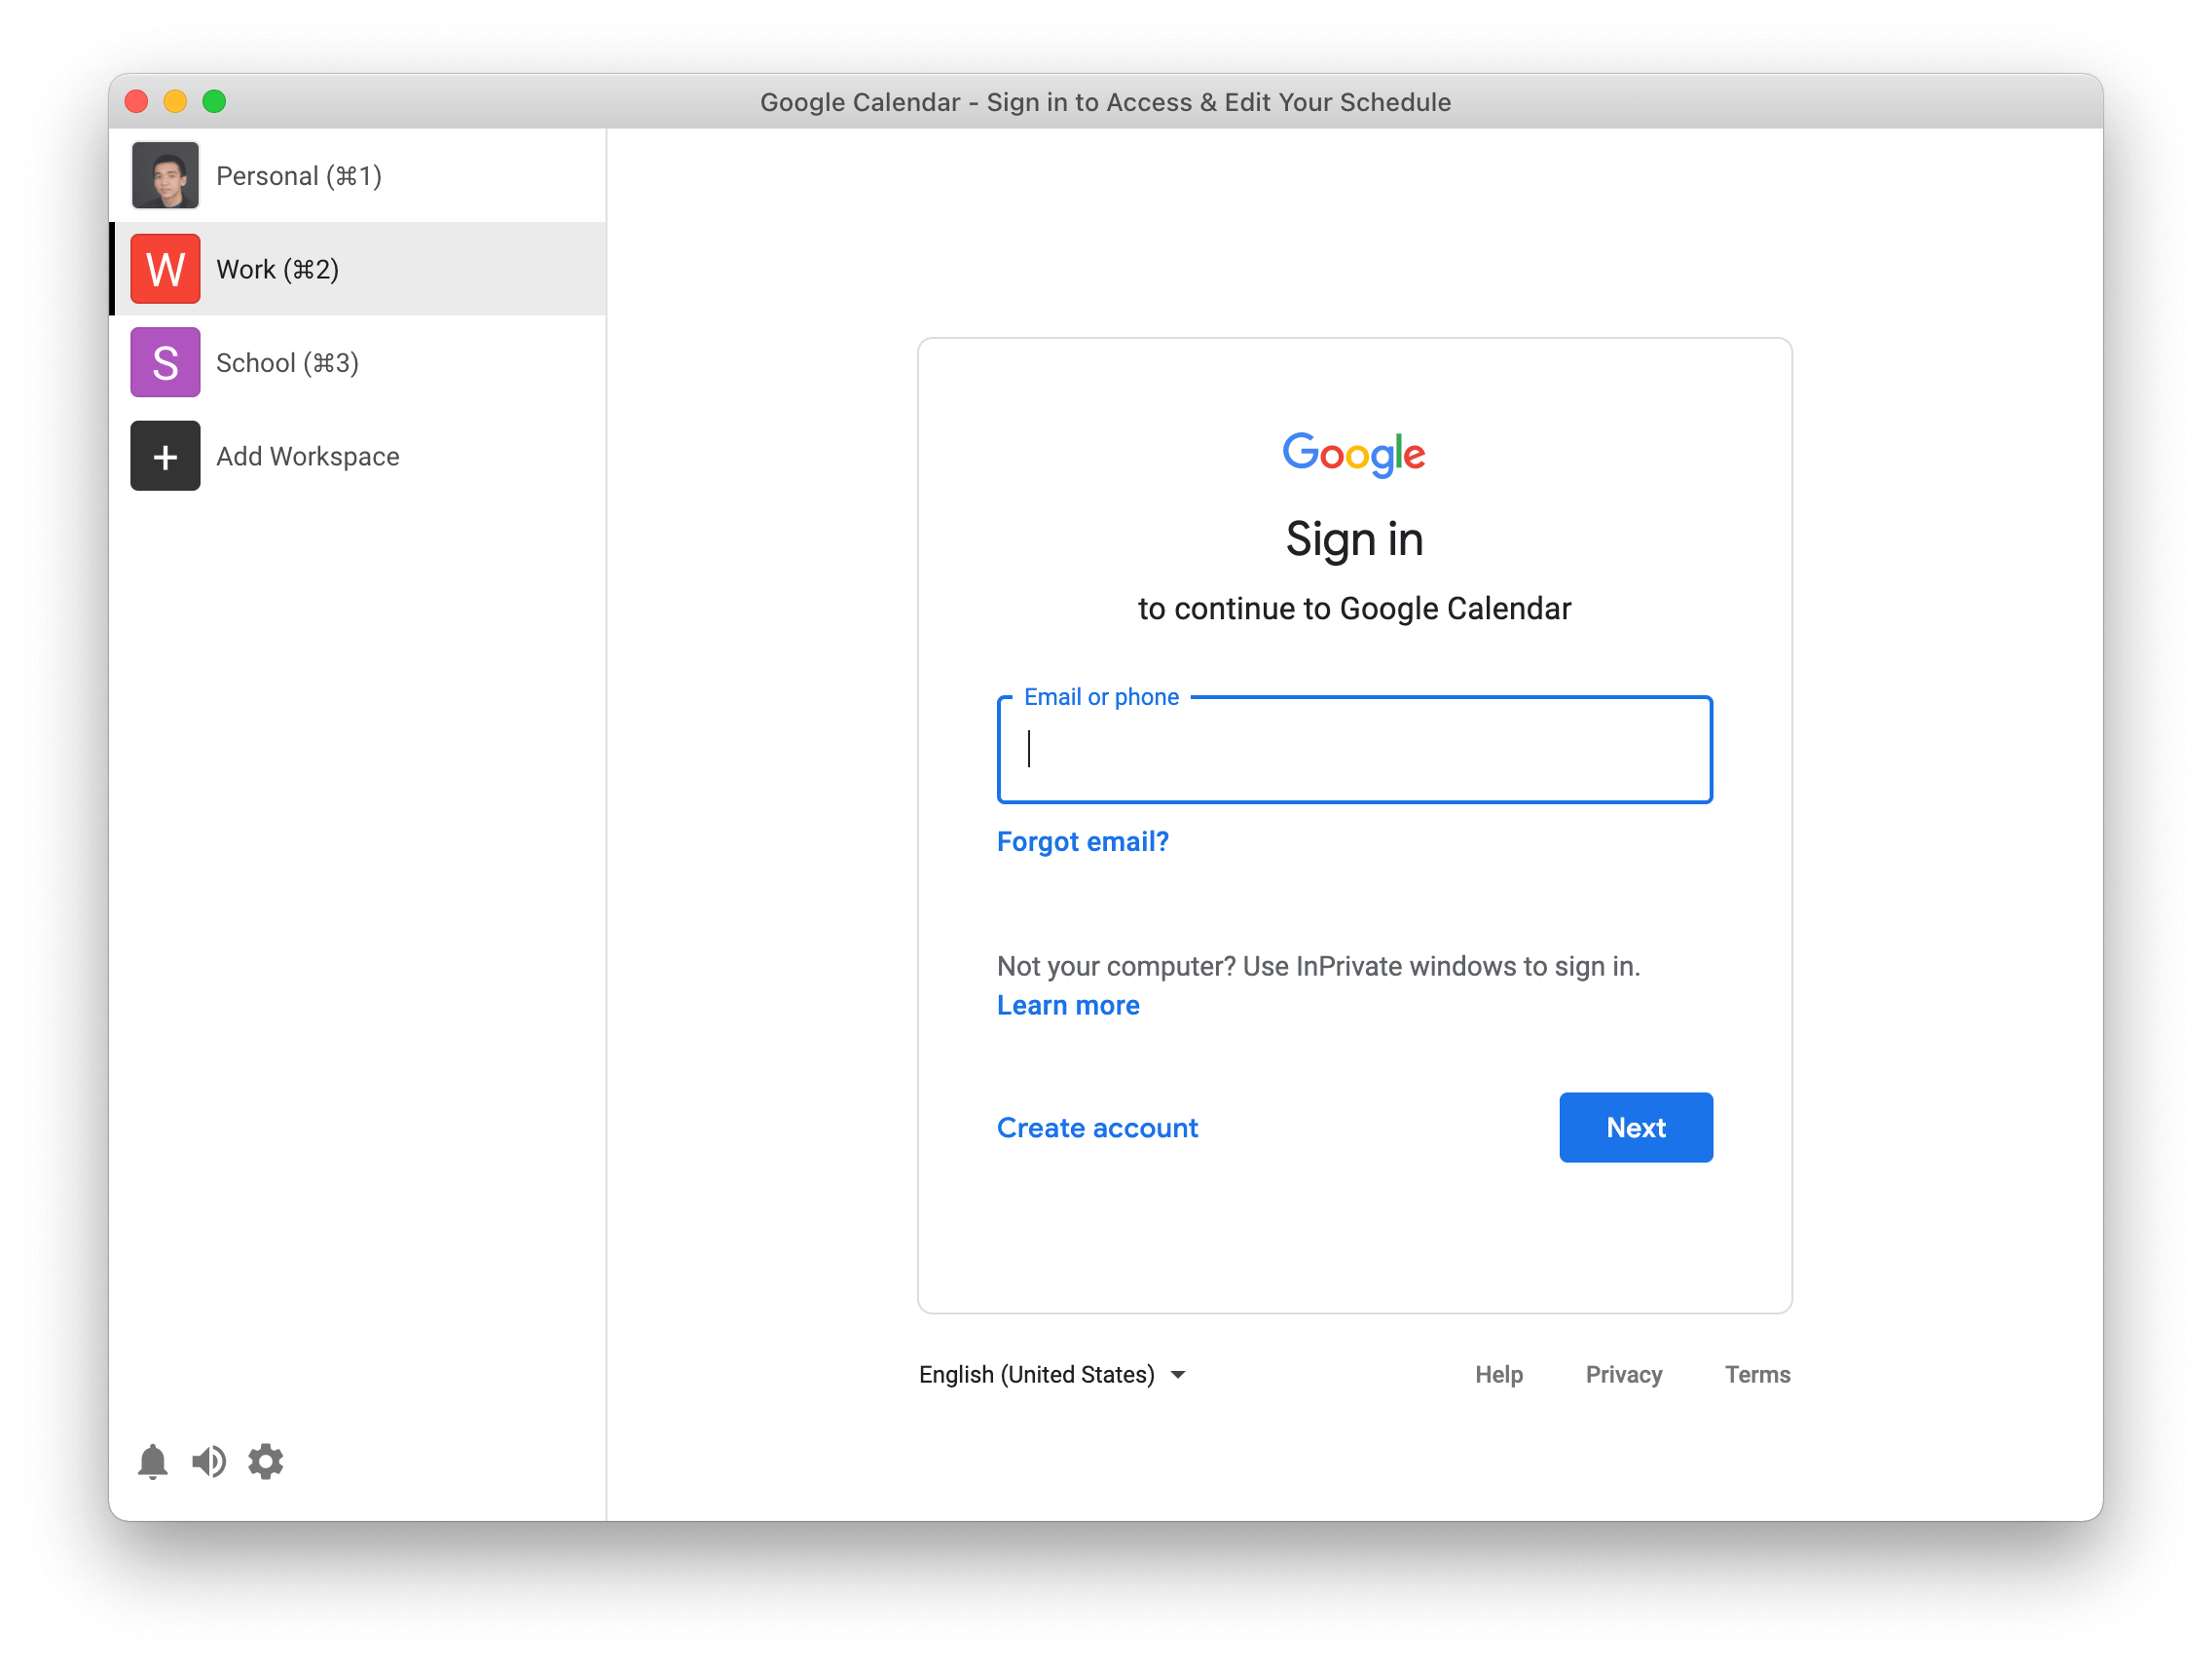Open the Help footer link

1498,1374
